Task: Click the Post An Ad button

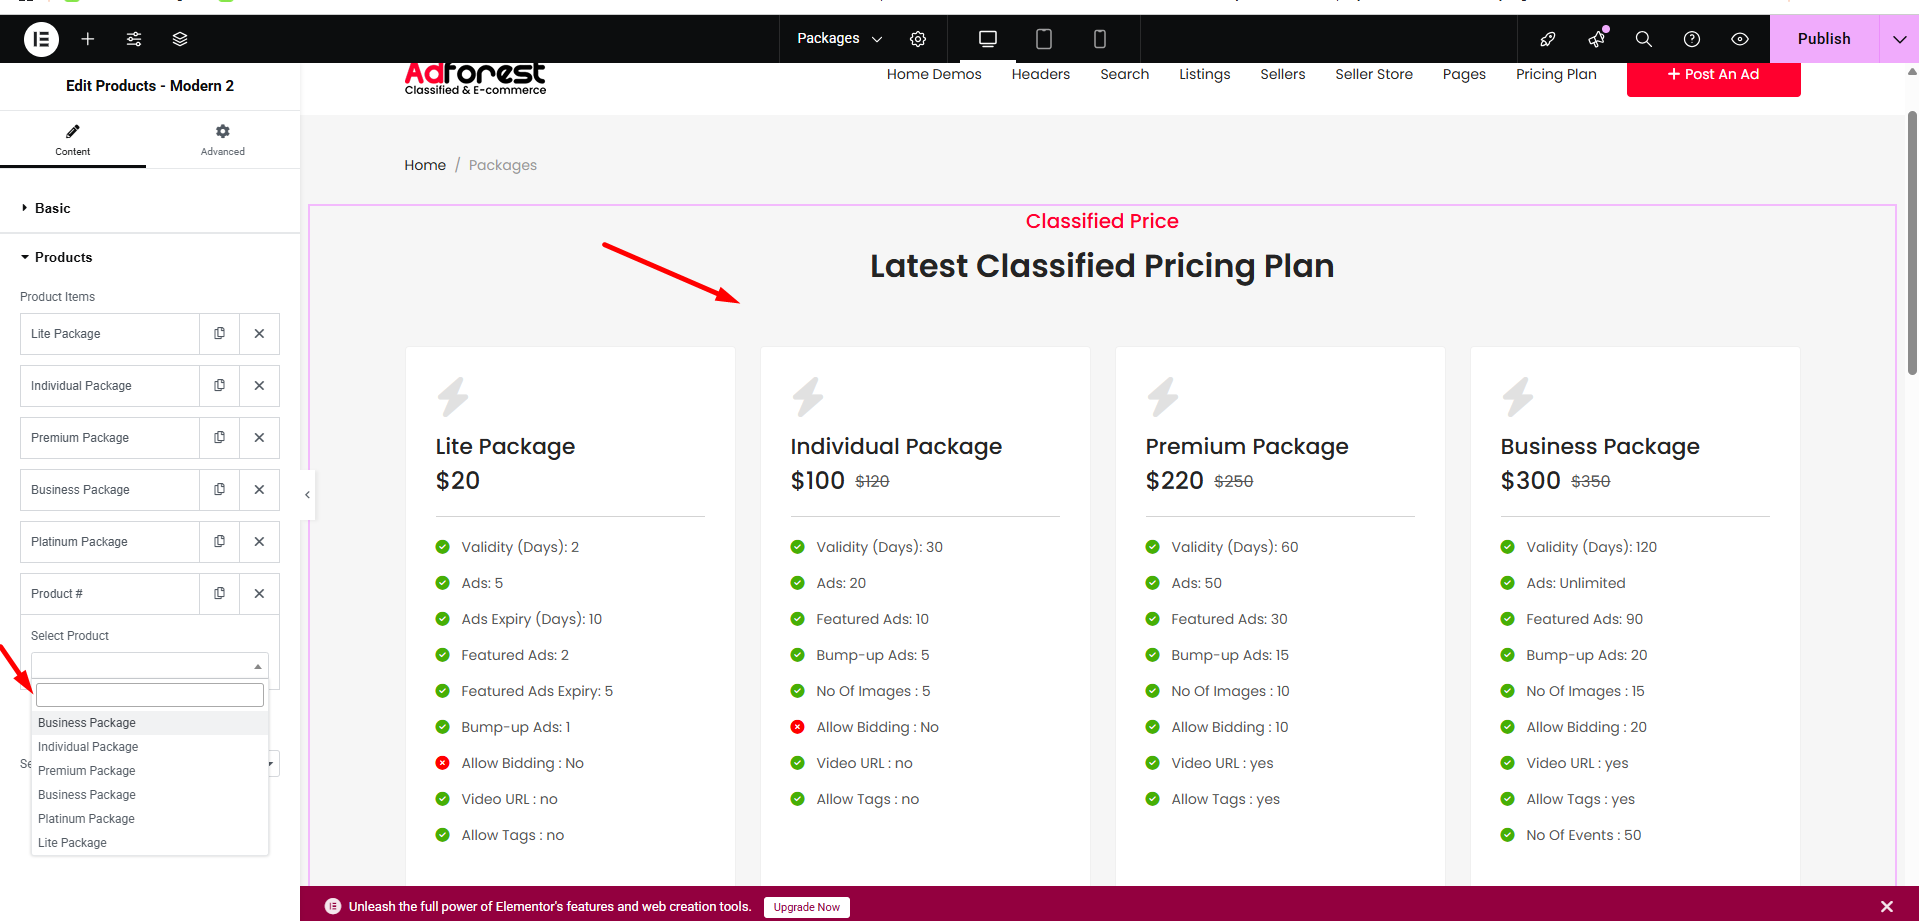Action: [1713, 78]
